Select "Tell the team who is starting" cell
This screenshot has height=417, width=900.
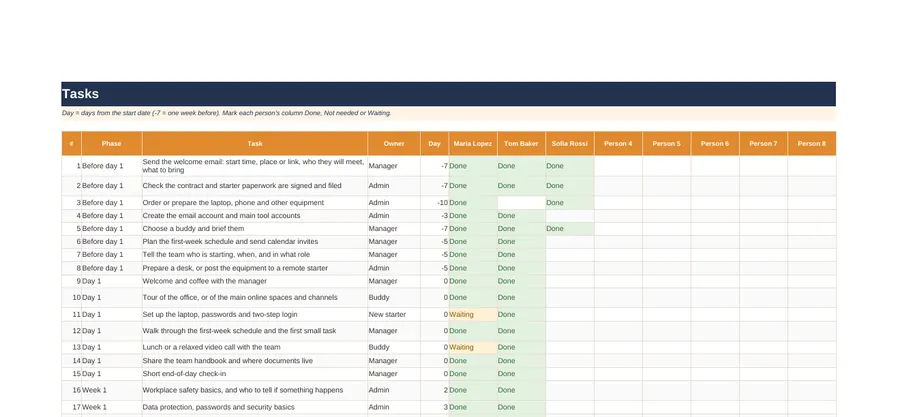255,255
